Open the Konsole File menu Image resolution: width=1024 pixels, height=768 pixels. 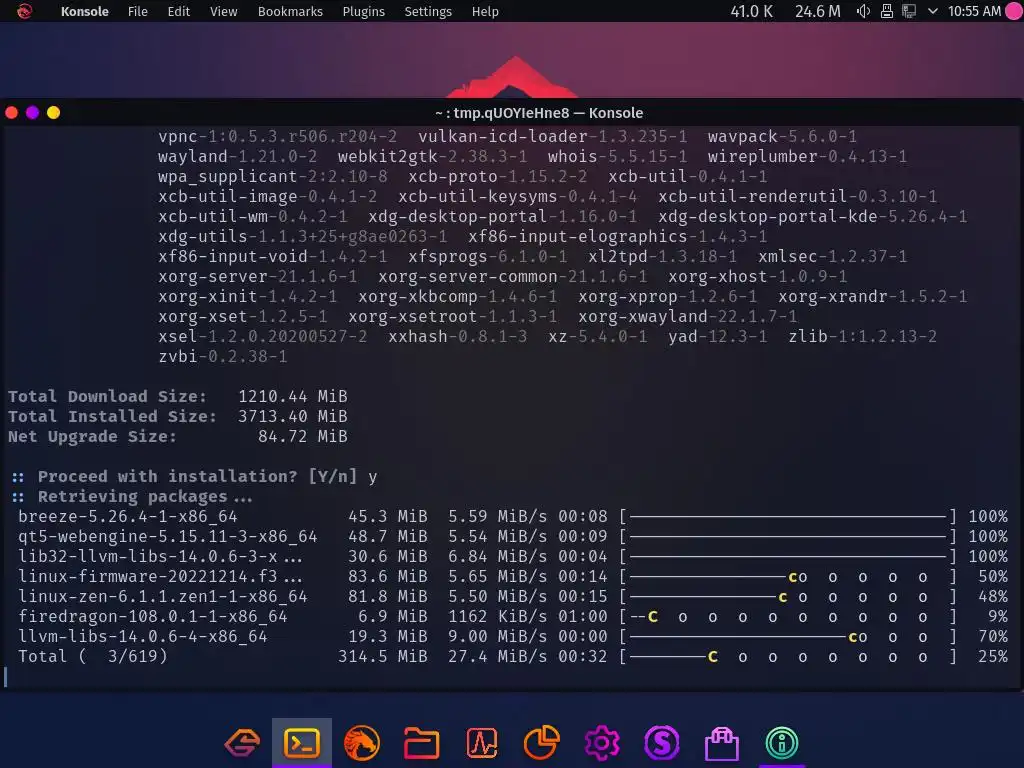click(x=138, y=12)
